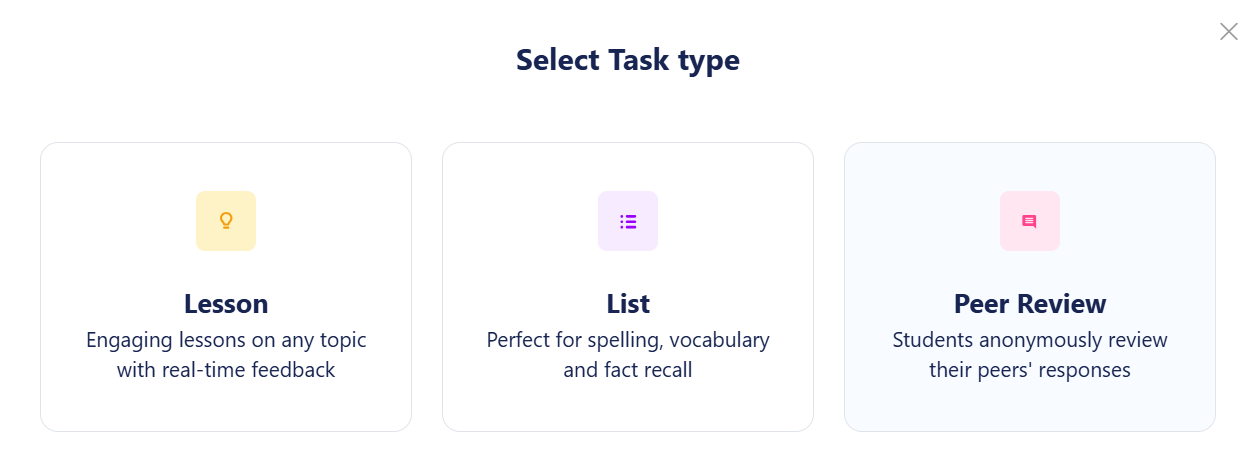
Task: Click 'Engaging lessons on any topic' text
Action: tap(226, 340)
